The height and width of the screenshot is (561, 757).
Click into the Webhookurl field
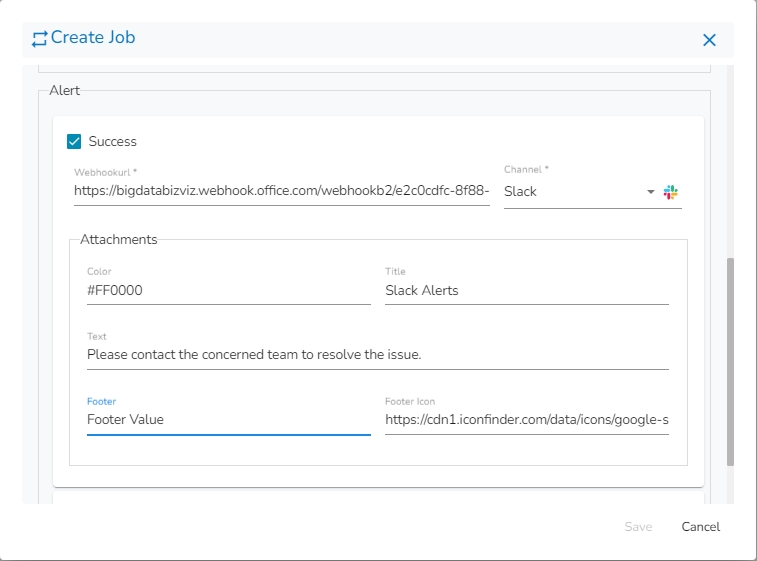click(x=281, y=191)
